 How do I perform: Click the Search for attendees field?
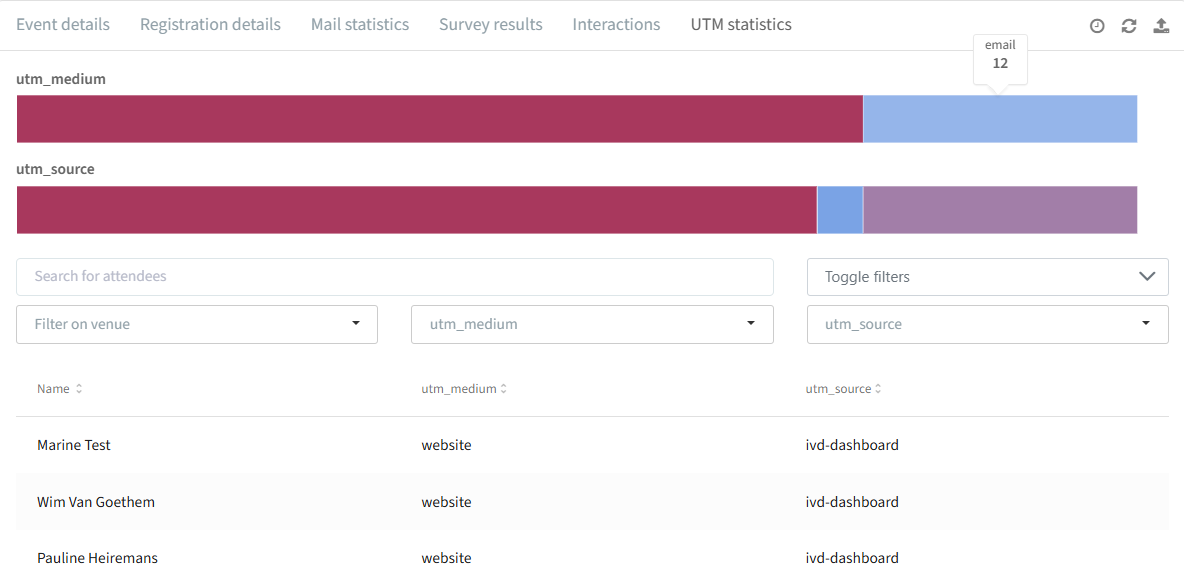pyautogui.click(x=395, y=276)
